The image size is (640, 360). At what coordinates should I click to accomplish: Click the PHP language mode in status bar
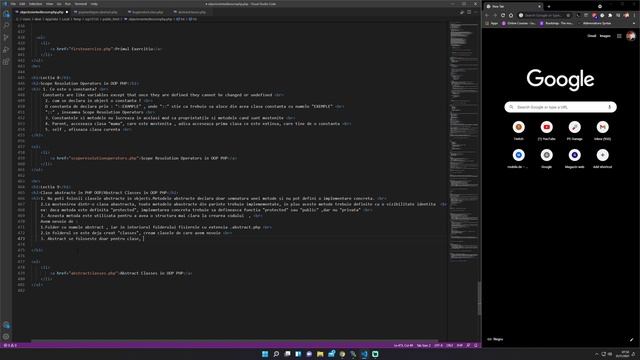pyautogui.click(x=460, y=346)
